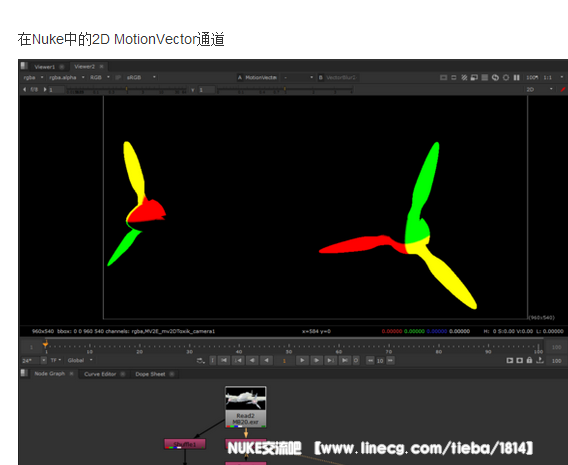Screen dimensions: 568x465
Task: Click the downrez viewer icon
Action: click(474, 78)
